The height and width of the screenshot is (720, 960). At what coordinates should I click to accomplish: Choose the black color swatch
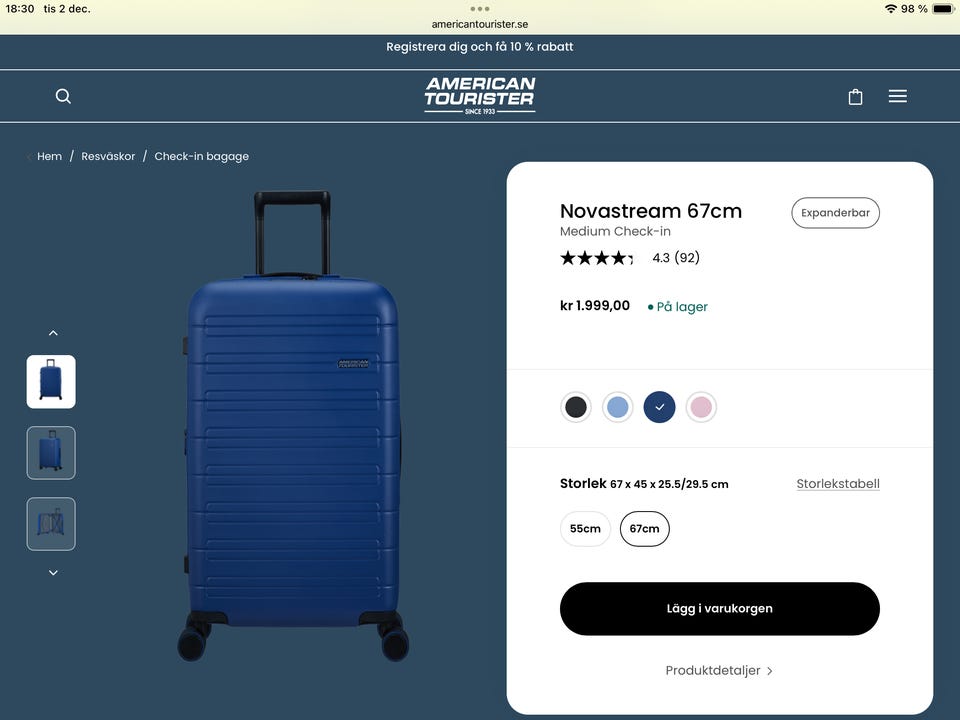pyautogui.click(x=576, y=407)
